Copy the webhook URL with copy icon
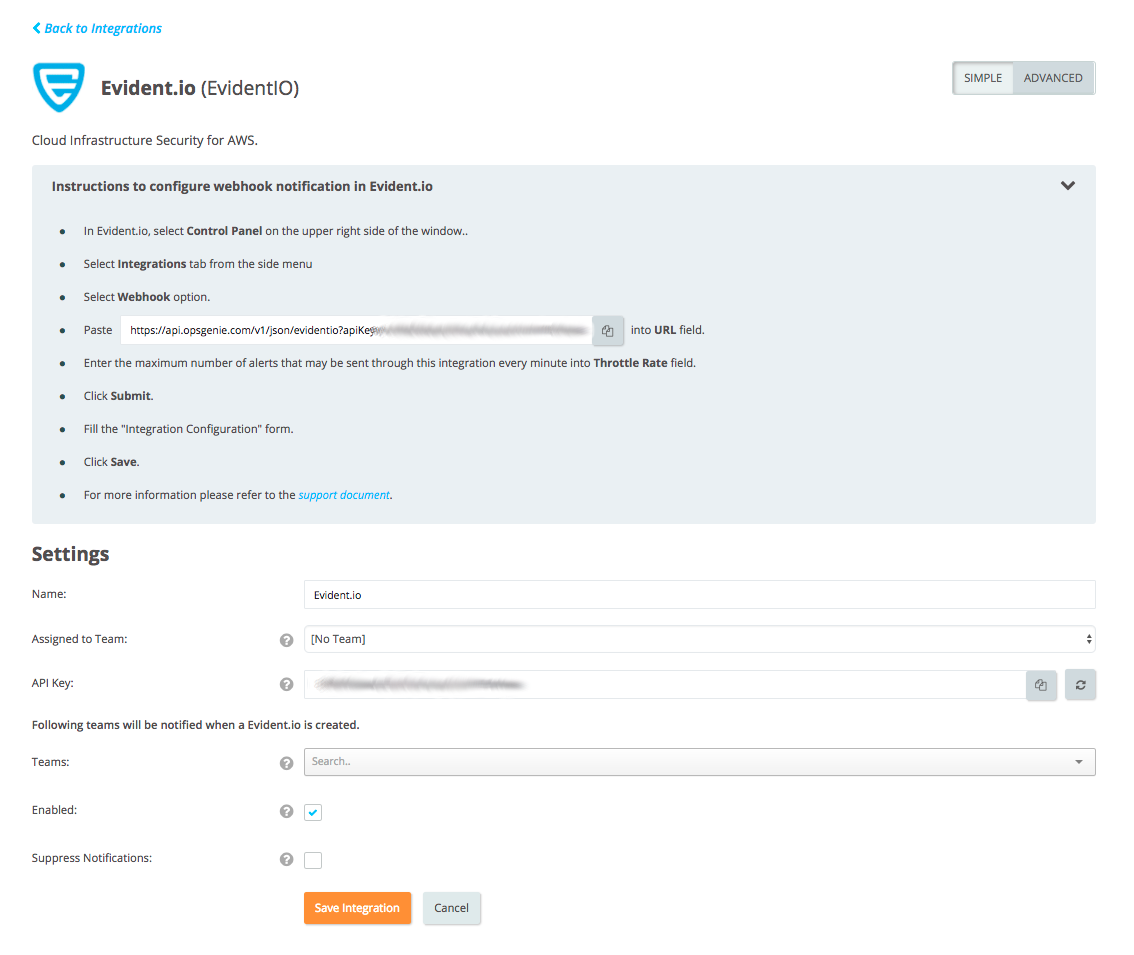Viewport: 1134px width, 955px height. (x=608, y=331)
